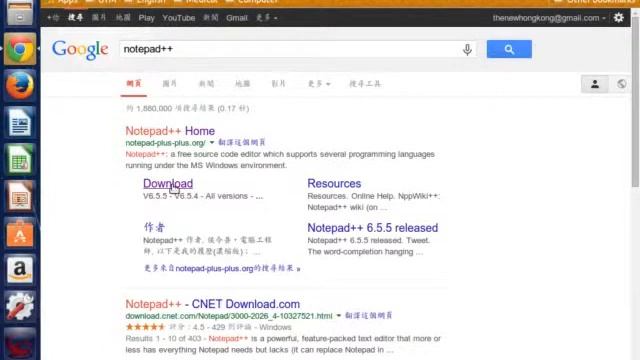
Task: Open dropdown arrow beside notepad-plus-plus.org URL
Action: pos(212,142)
